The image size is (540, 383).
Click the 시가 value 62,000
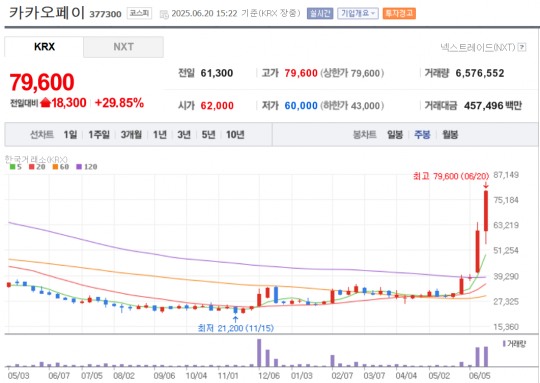point(217,105)
